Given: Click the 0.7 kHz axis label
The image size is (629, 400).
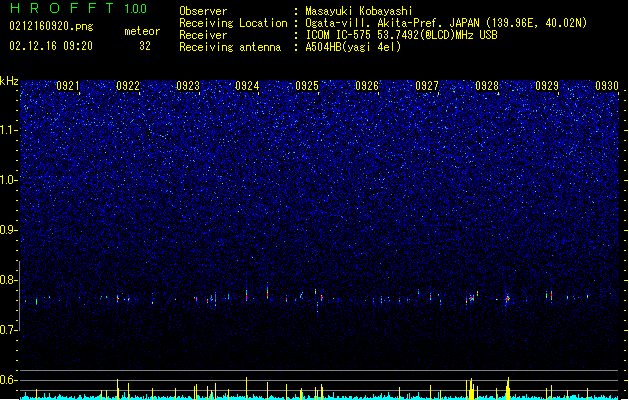Looking at the screenshot, I should coord(9,330).
